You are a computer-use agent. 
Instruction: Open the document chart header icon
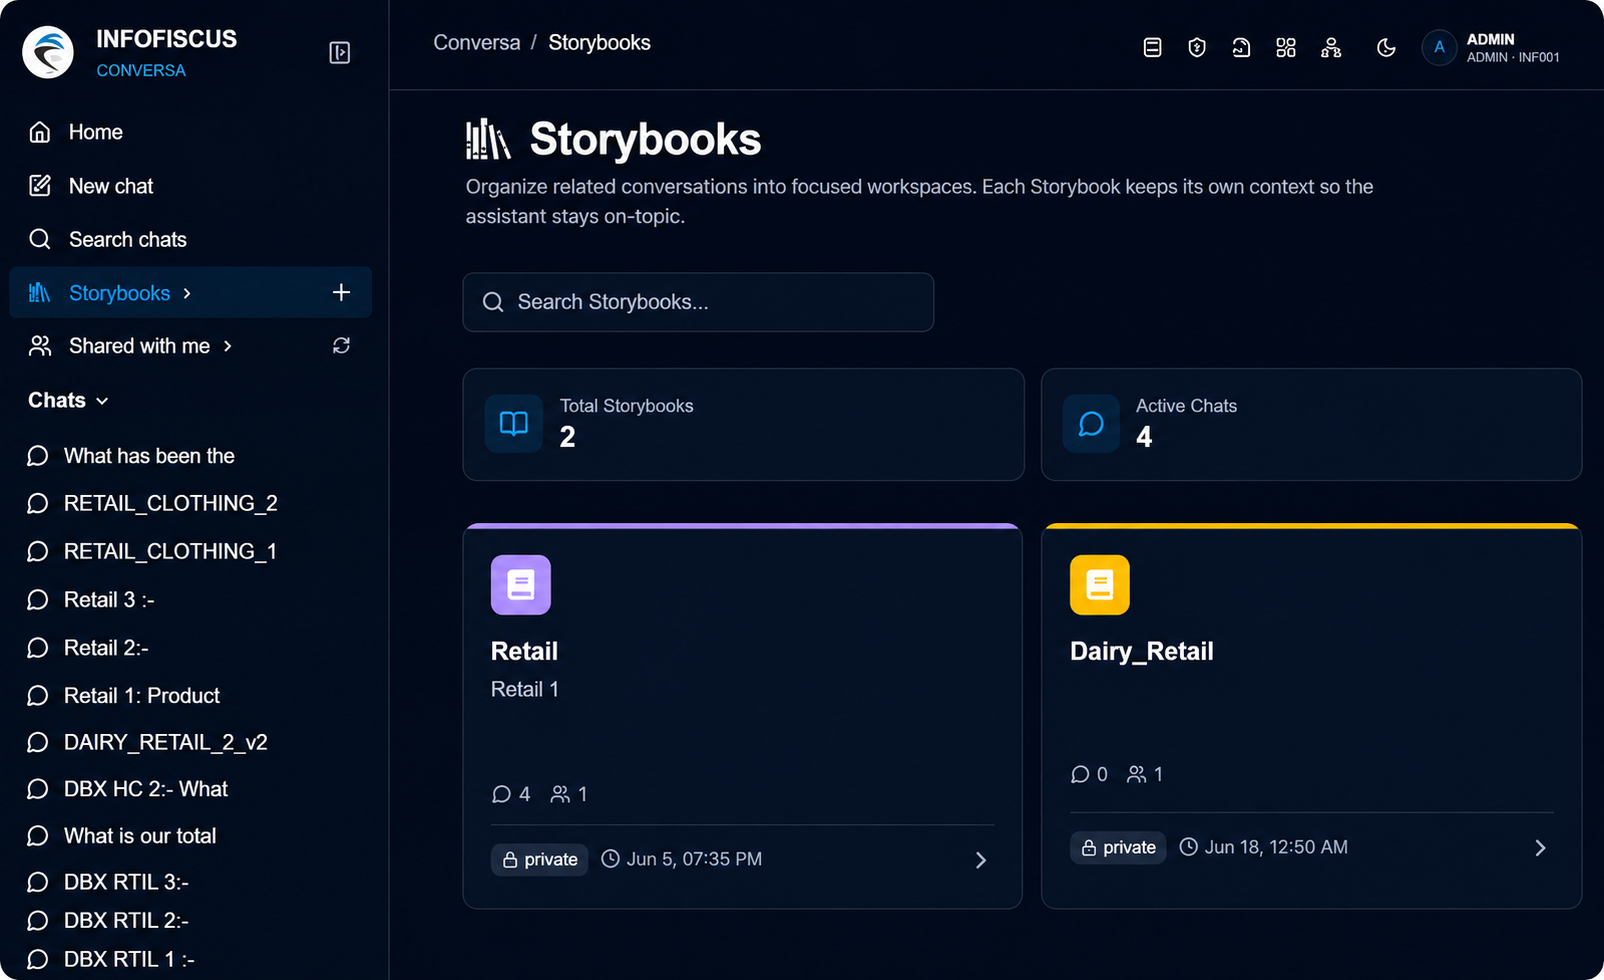click(x=1241, y=47)
